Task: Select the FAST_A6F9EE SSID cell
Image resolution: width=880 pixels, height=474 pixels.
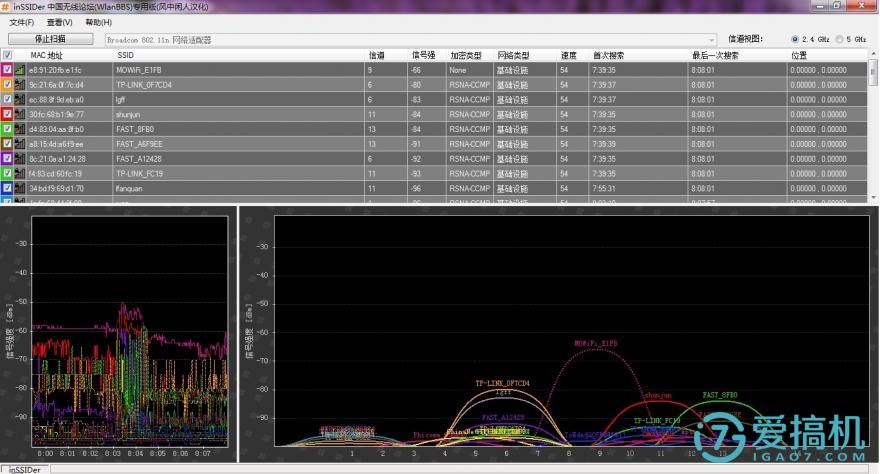Action: [x=238, y=144]
